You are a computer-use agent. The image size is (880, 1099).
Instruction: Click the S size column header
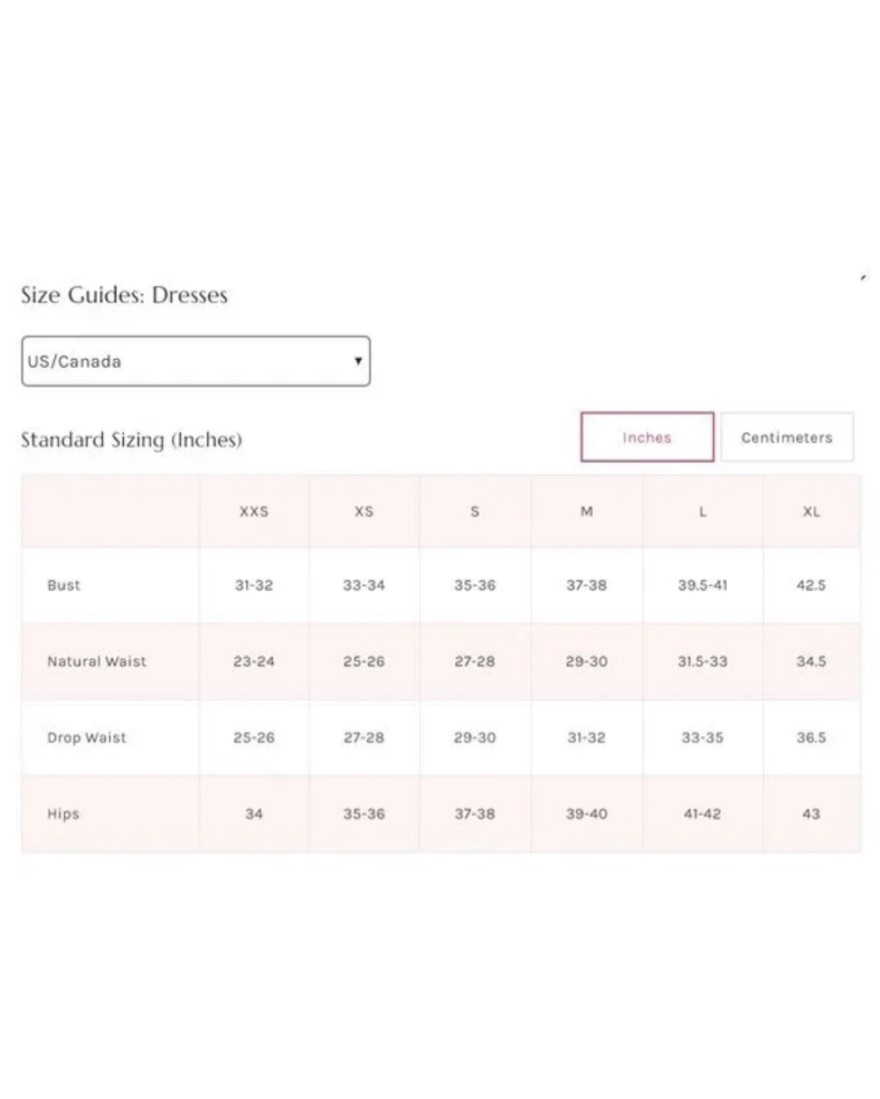coord(475,512)
